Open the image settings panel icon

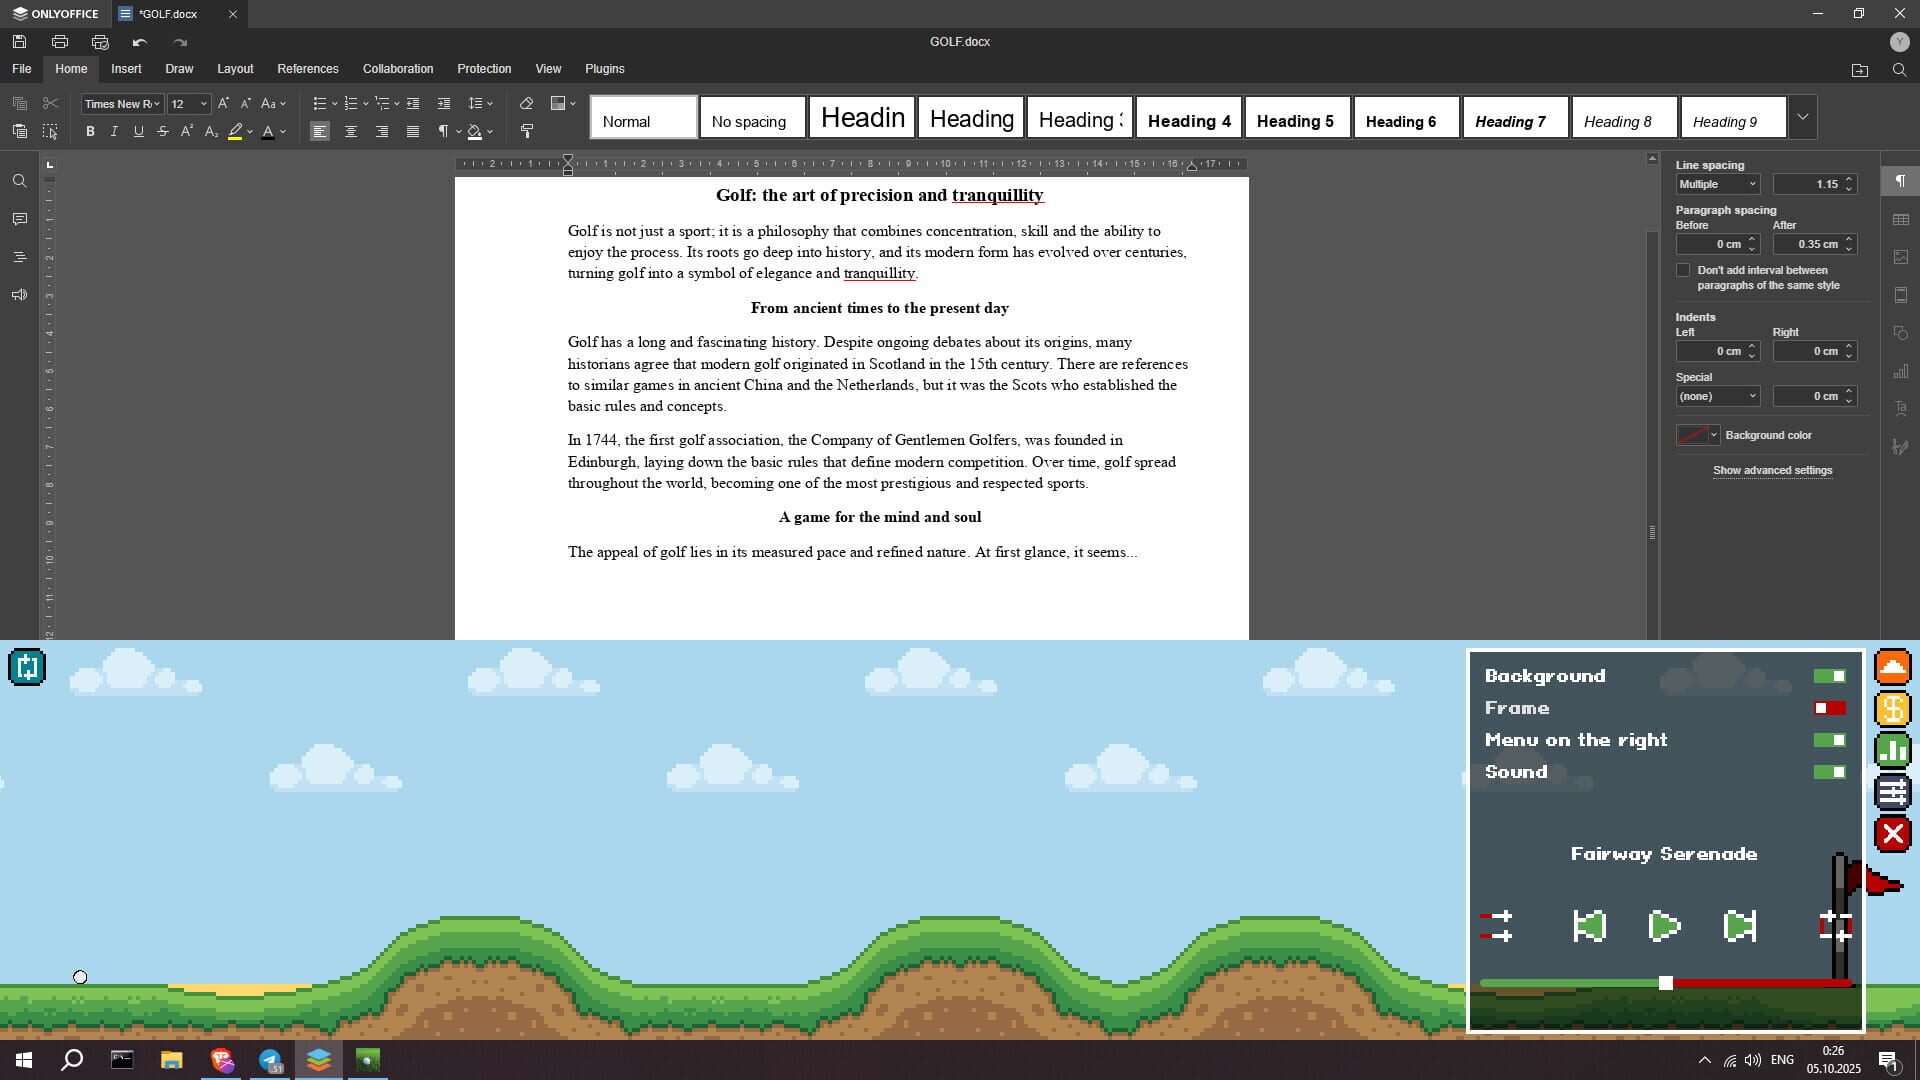1901,255
